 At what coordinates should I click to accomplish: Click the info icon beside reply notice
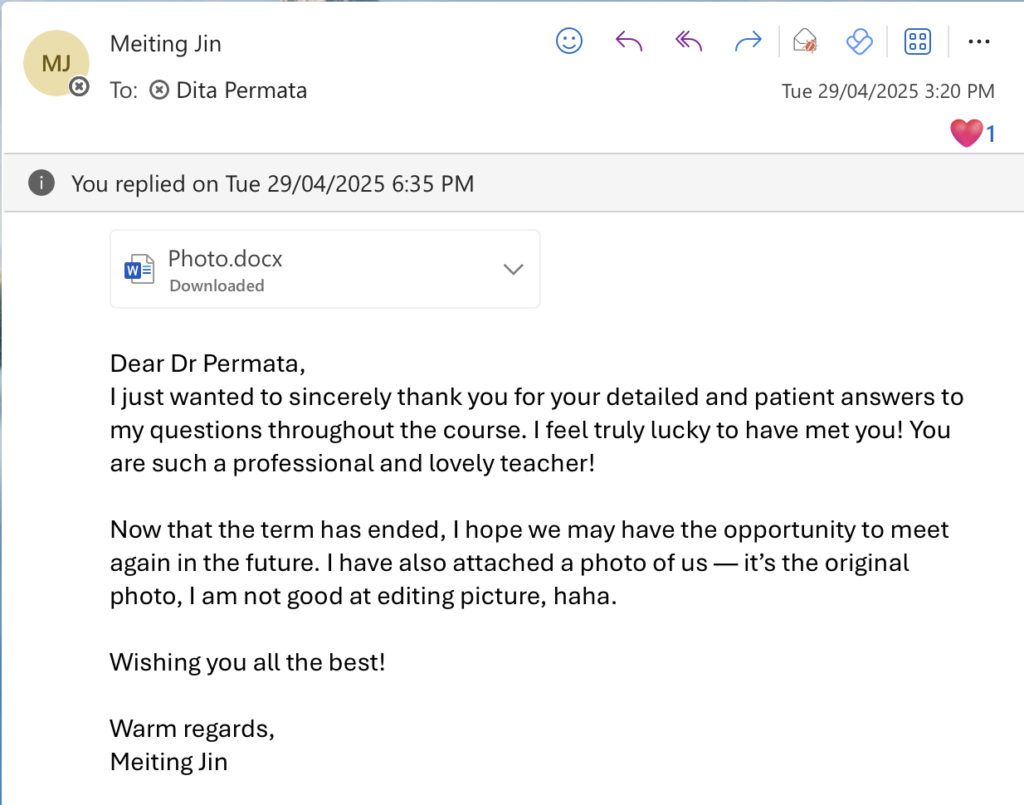tap(41, 183)
